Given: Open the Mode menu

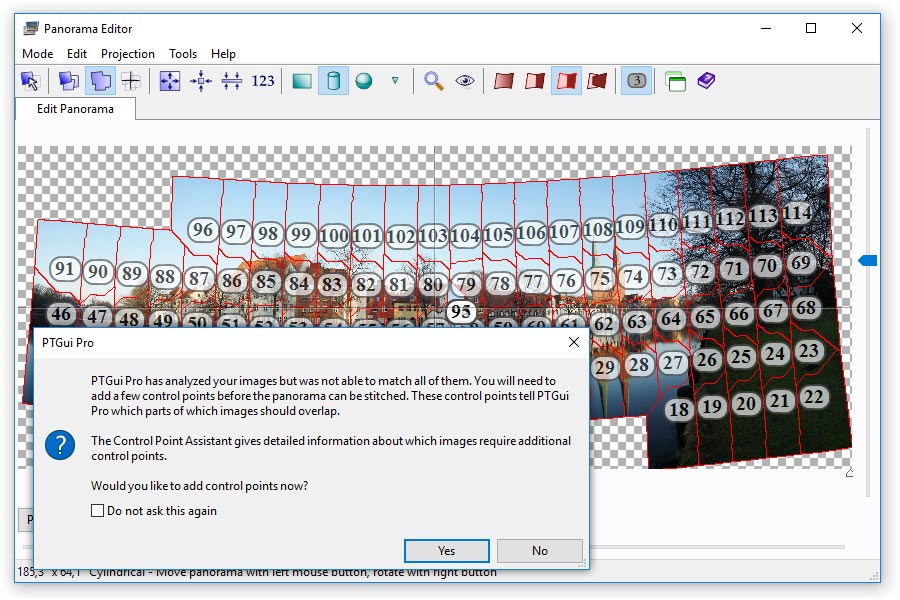Looking at the screenshot, I should [37, 53].
